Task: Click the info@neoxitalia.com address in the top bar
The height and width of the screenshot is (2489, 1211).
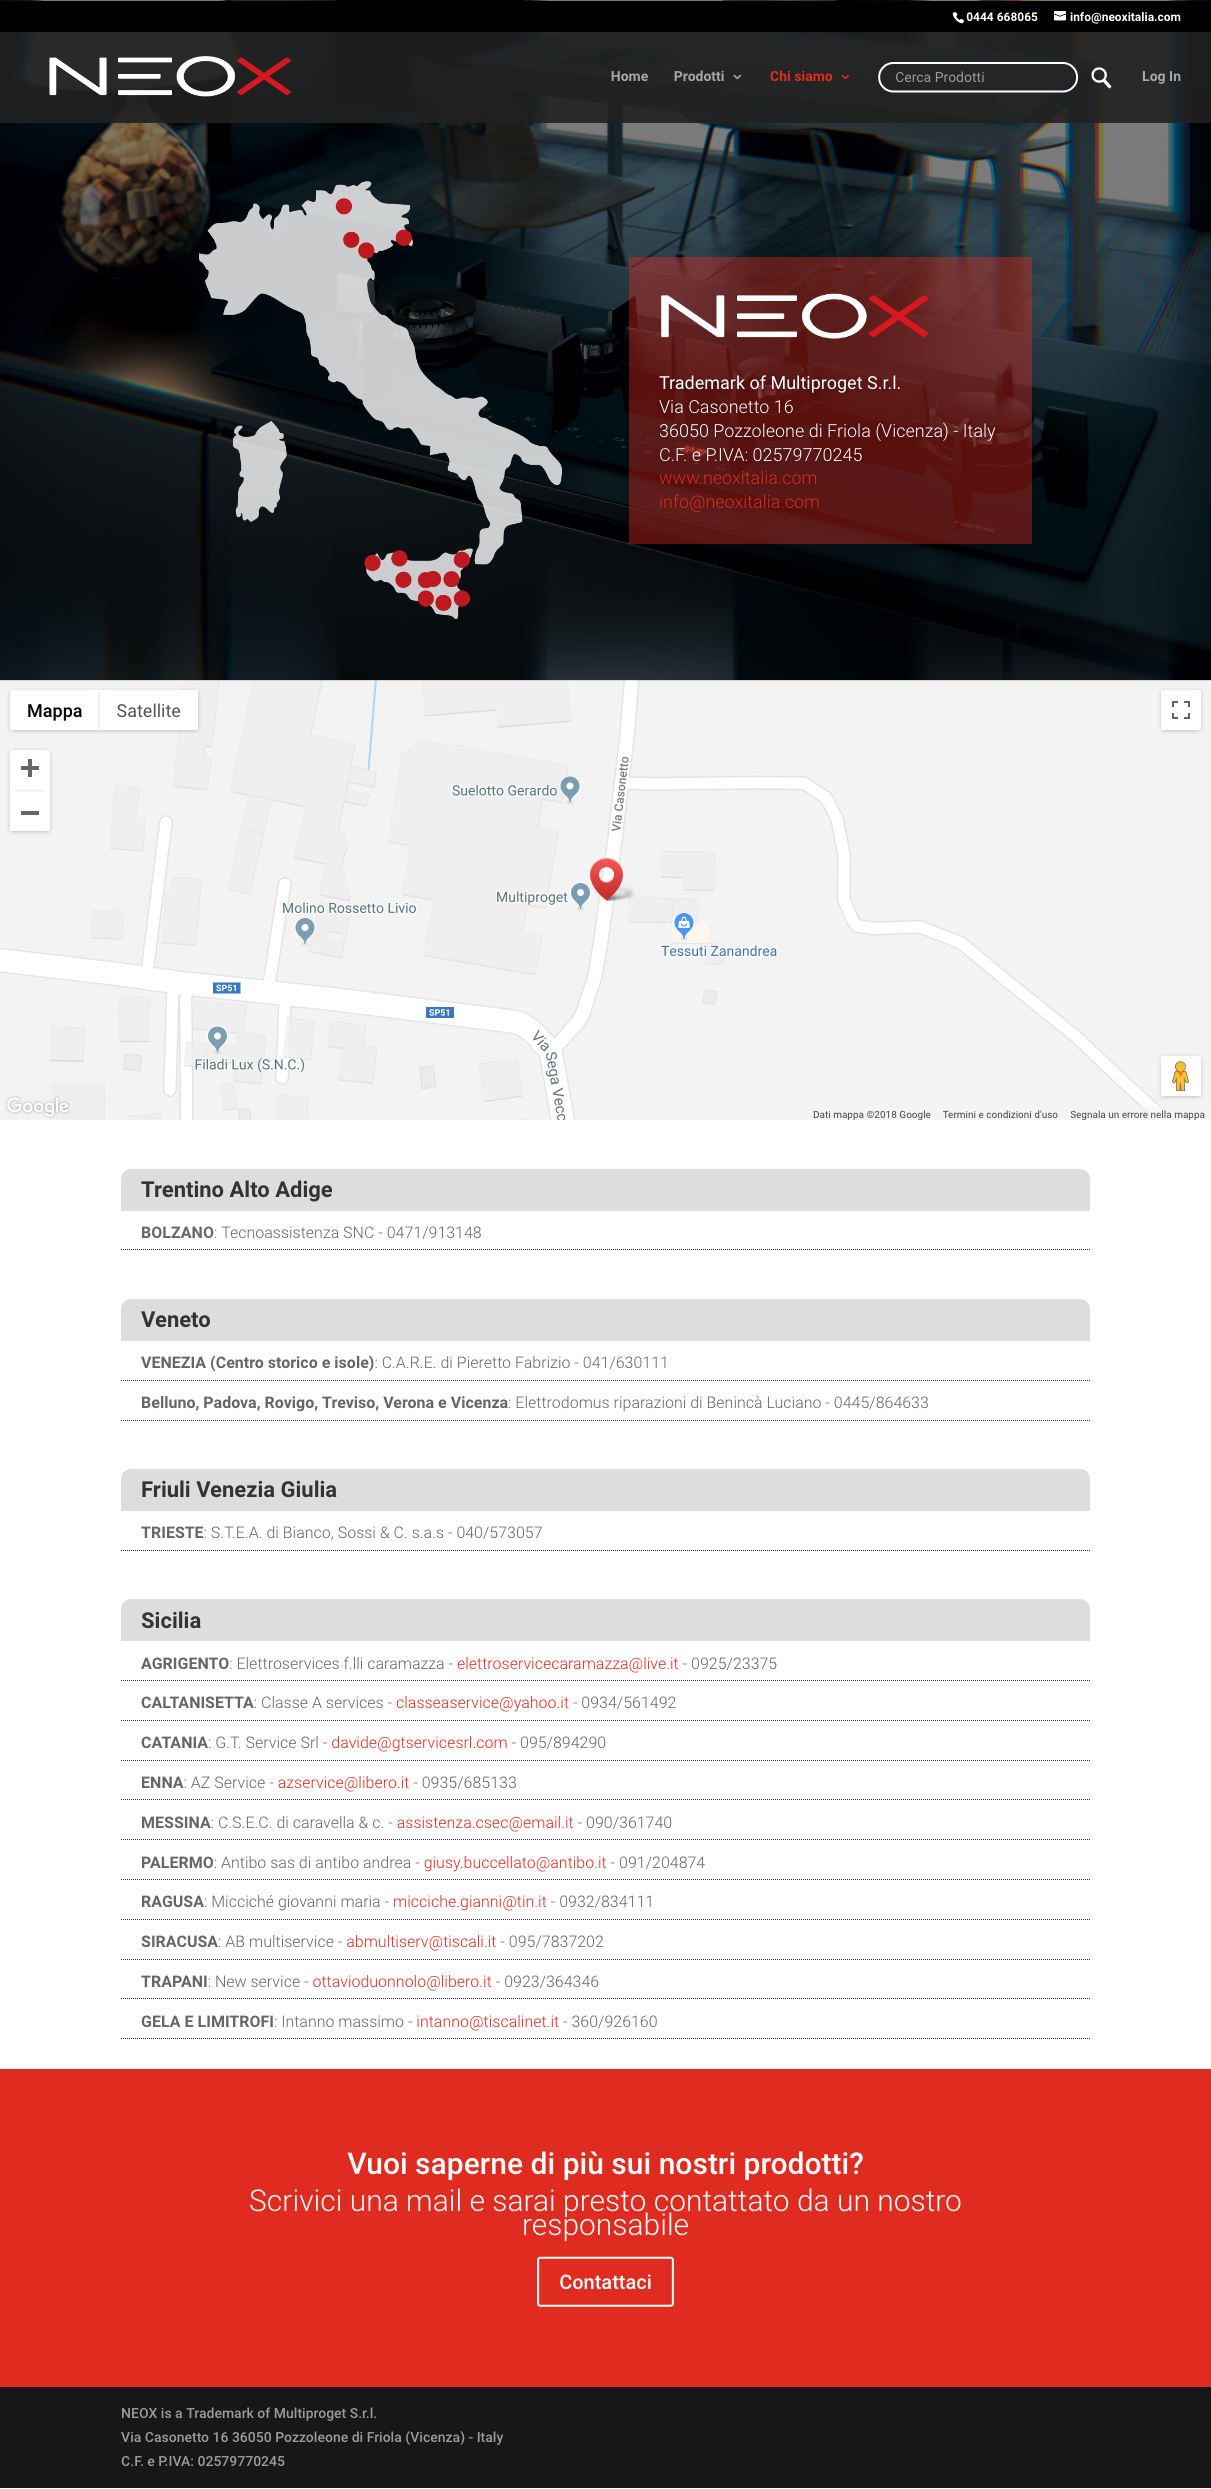Action: coord(1125,17)
